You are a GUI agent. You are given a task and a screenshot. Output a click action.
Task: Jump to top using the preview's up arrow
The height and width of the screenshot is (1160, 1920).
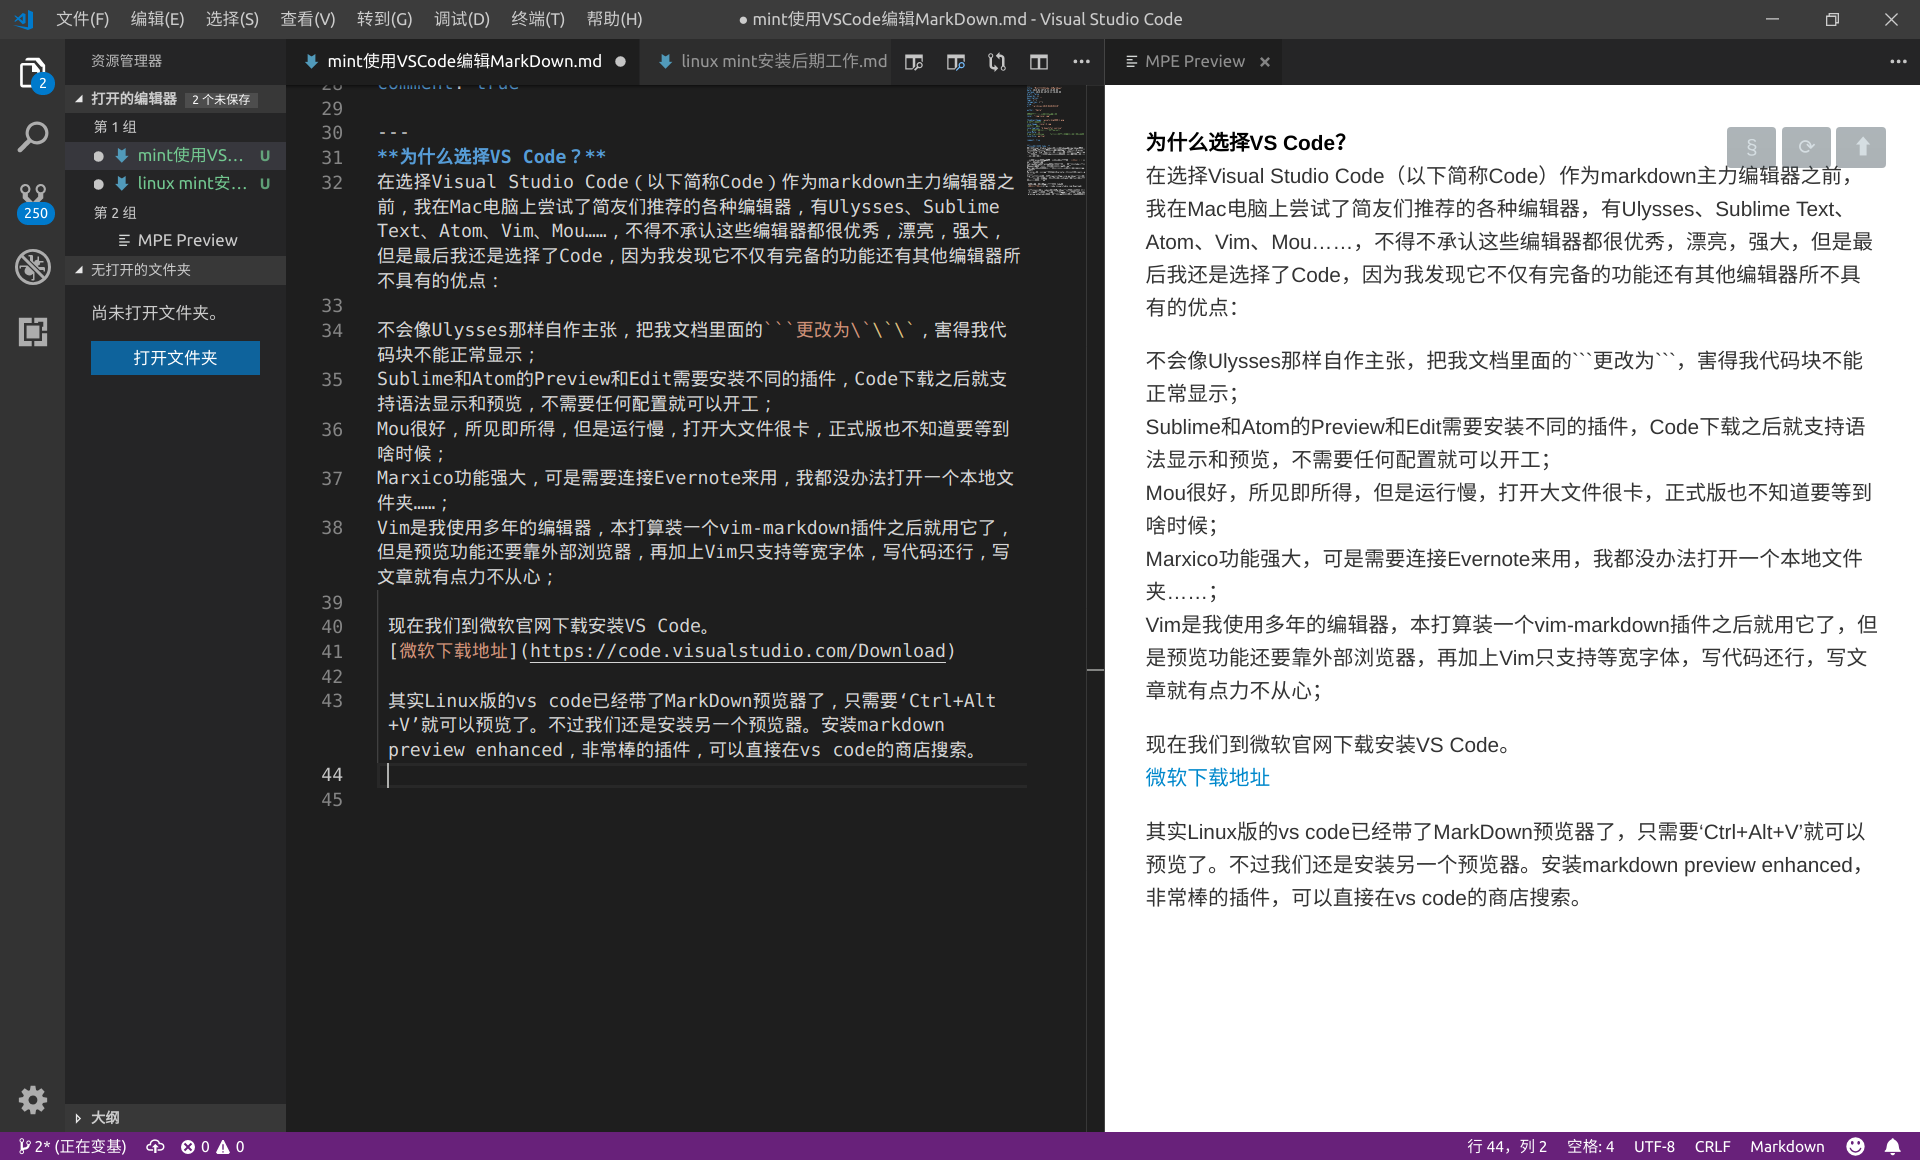pos(1860,147)
